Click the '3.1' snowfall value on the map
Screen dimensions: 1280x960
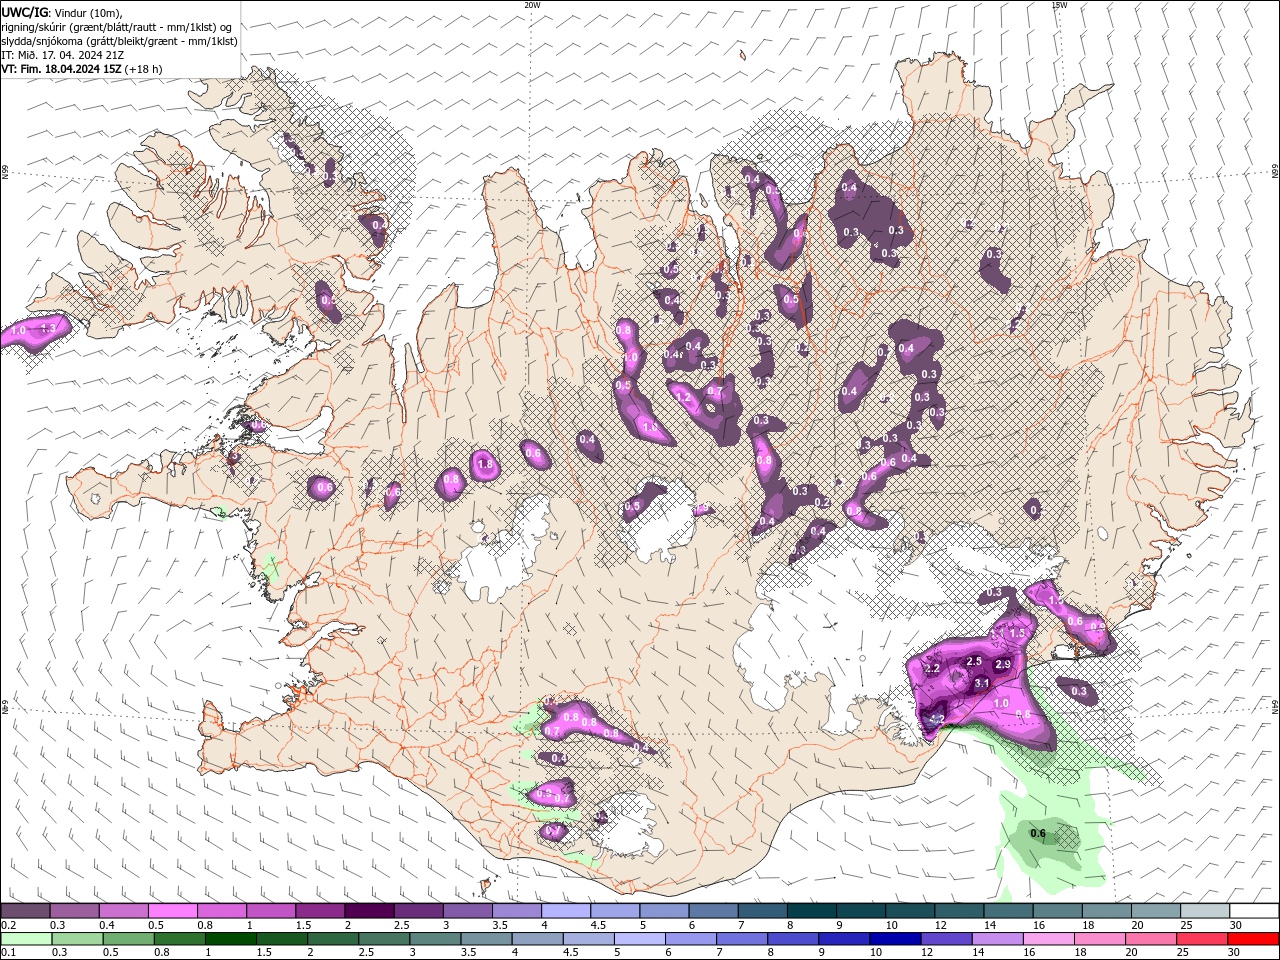982,684
